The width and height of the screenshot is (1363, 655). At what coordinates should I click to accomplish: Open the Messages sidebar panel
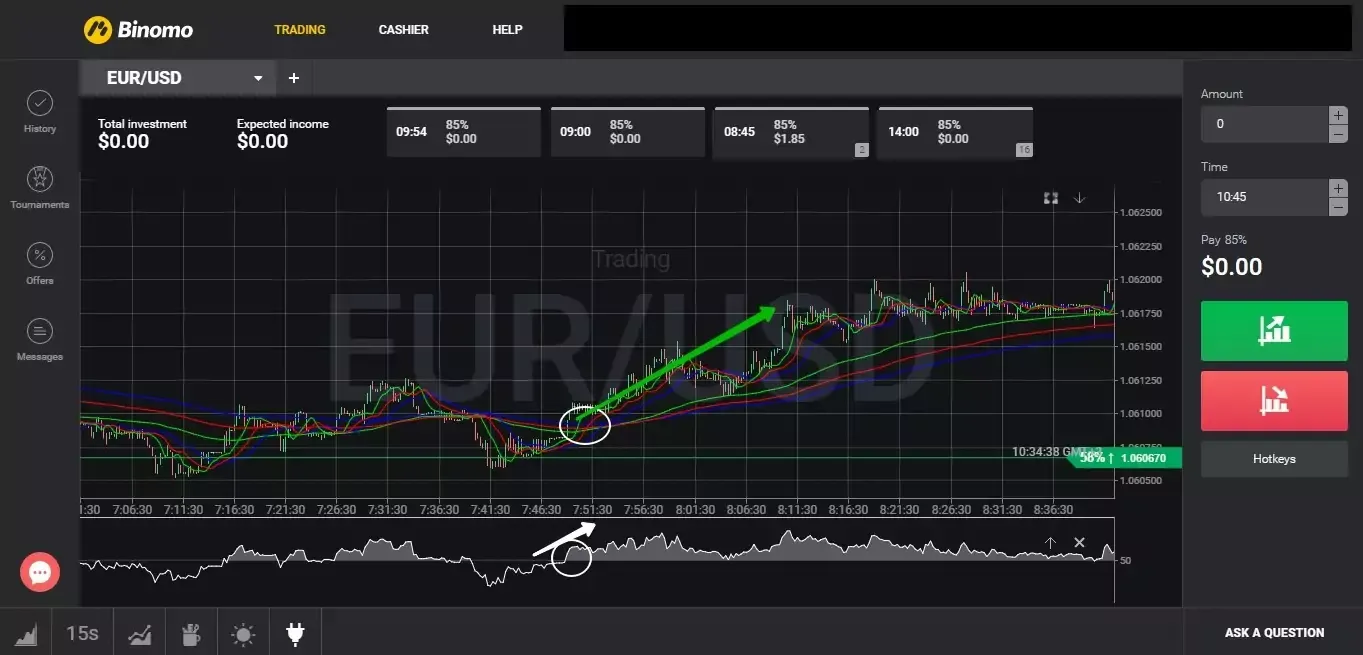(40, 340)
